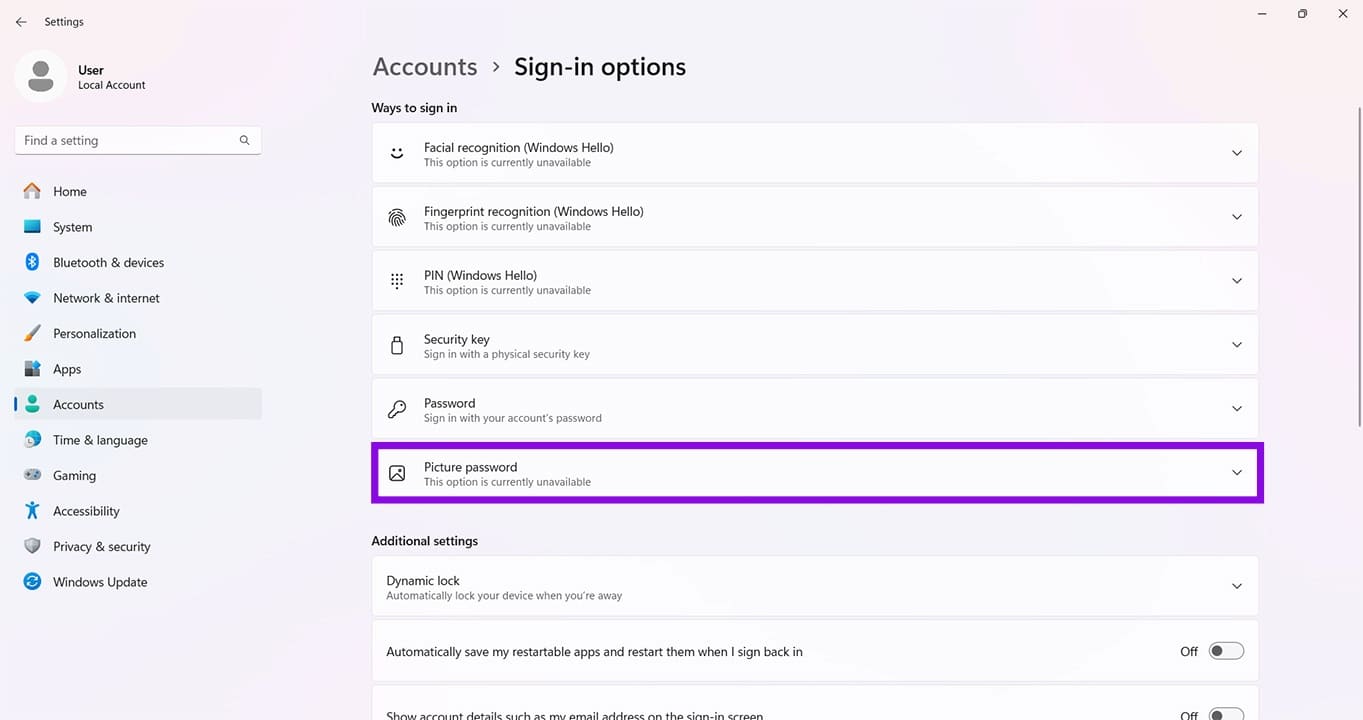The width and height of the screenshot is (1363, 720).
Task: Click the security key USB icon
Action: pyautogui.click(x=397, y=346)
